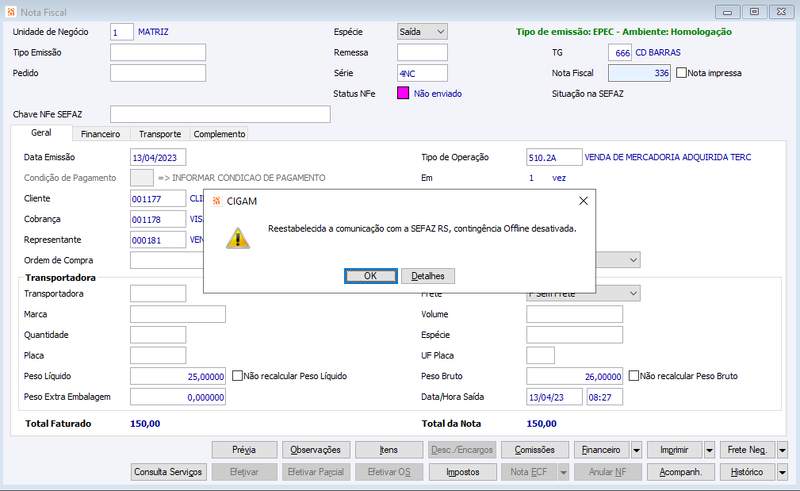Click the Peso Líquido field
The image size is (800, 491).
pos(178,376)
